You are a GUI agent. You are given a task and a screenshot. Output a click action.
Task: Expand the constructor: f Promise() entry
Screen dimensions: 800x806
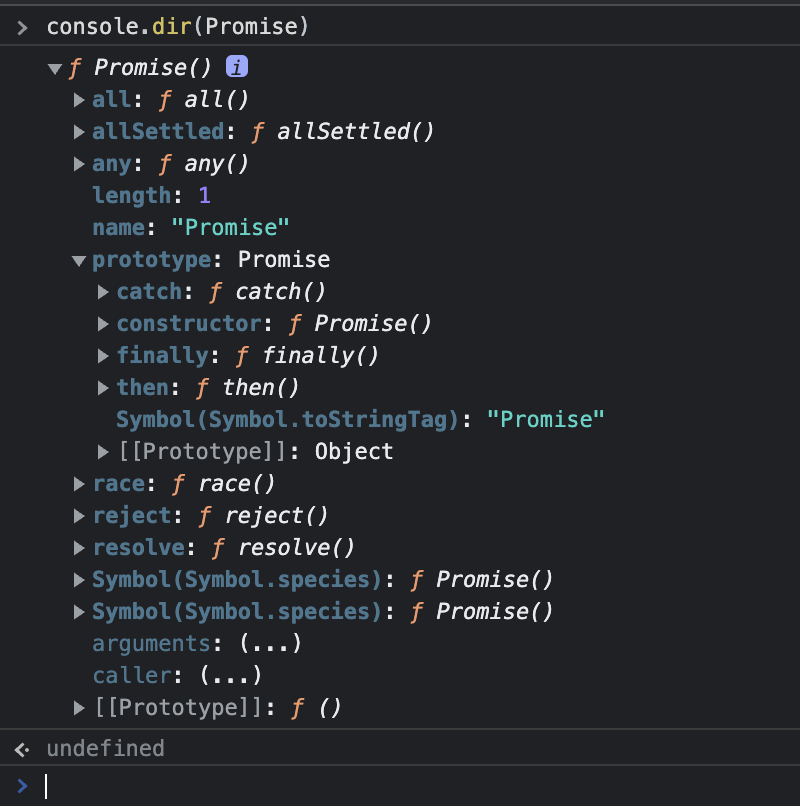coord(103,324)
